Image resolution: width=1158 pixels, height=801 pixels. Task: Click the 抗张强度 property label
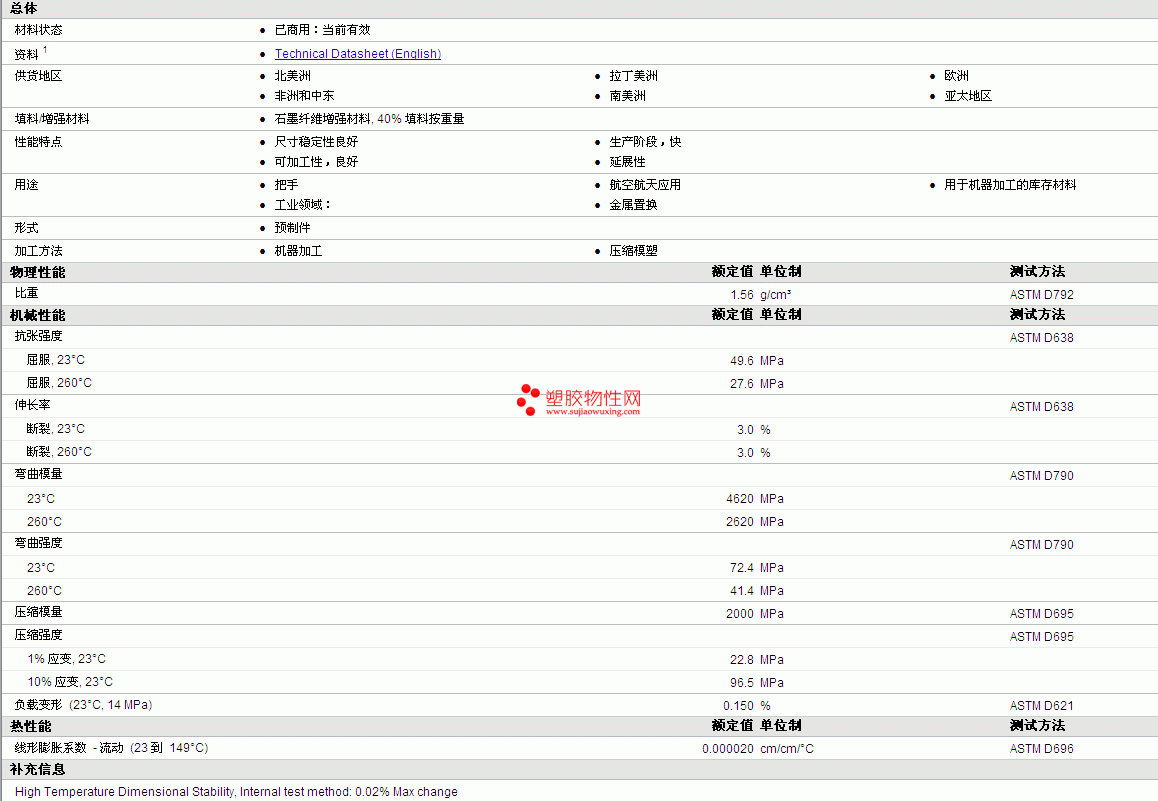click(38, 337)
